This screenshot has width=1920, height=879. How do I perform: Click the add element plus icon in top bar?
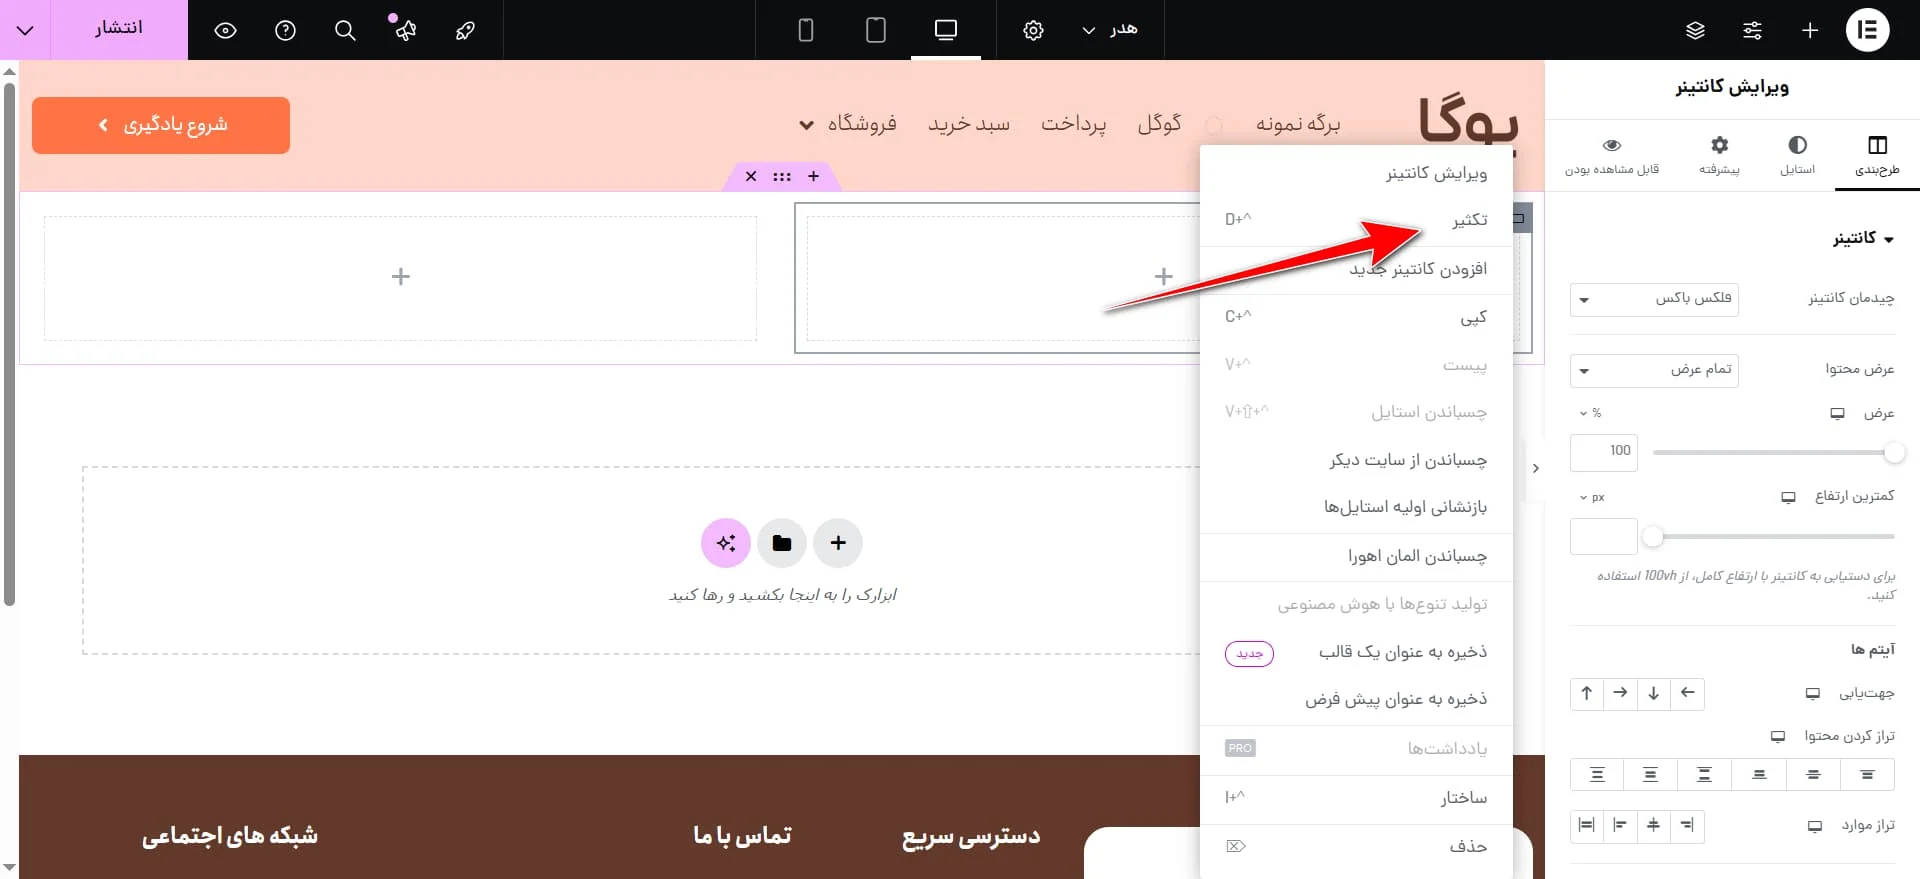tap(1810, 30)
